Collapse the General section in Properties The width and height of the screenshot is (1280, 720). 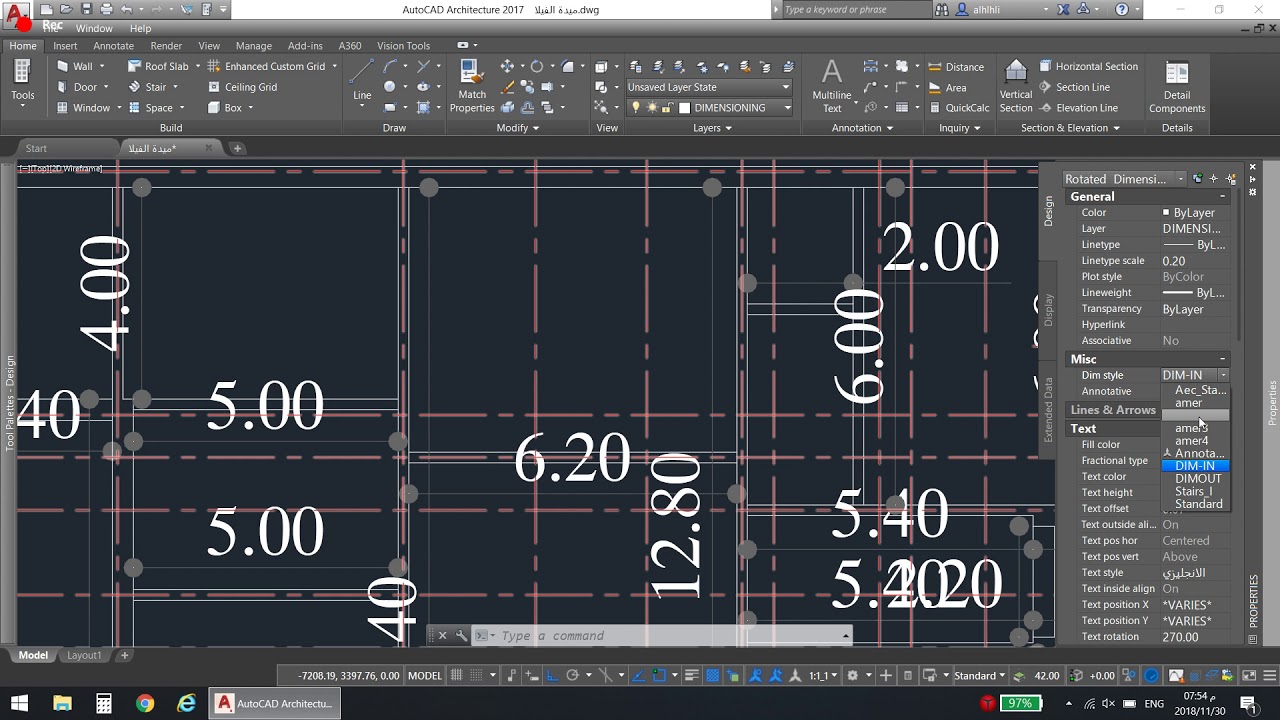point(1222,197)
